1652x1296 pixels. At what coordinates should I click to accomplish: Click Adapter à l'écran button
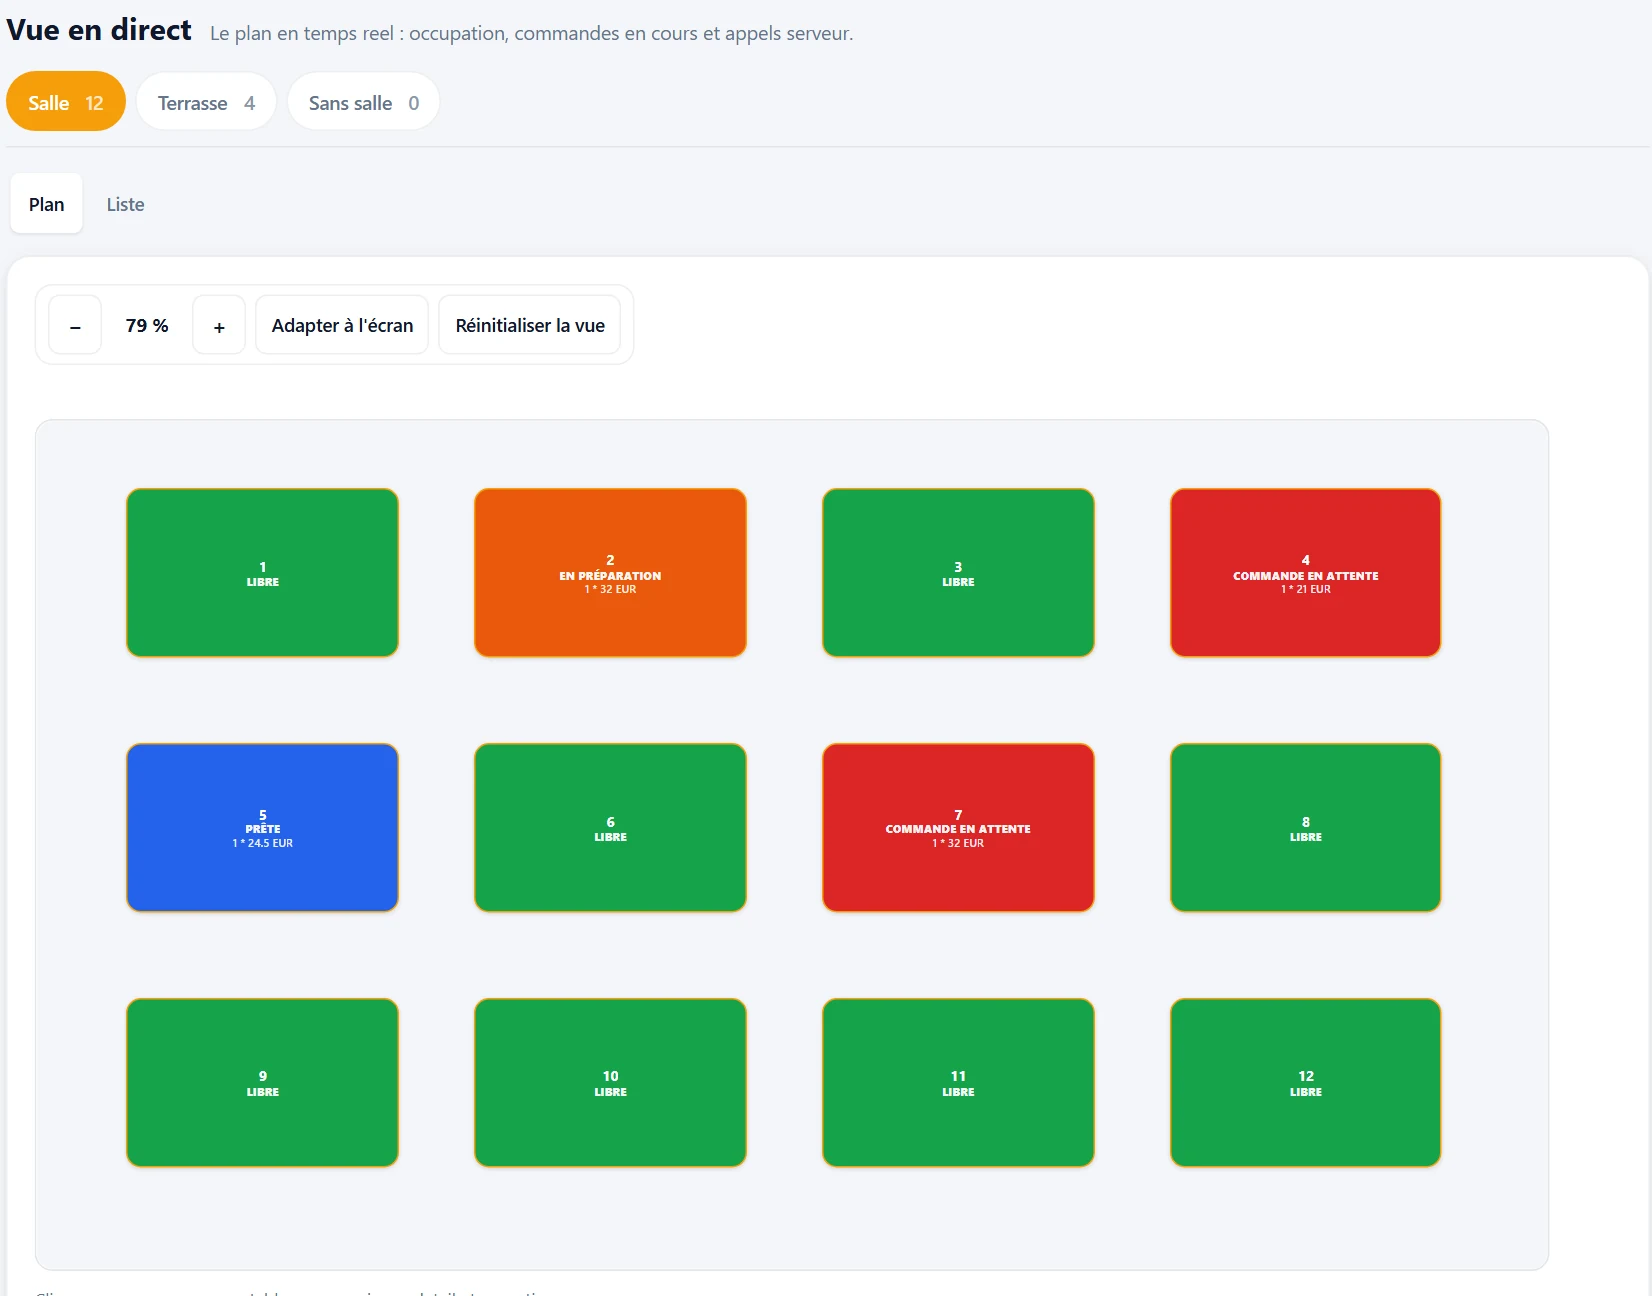[x=342, y=325]
